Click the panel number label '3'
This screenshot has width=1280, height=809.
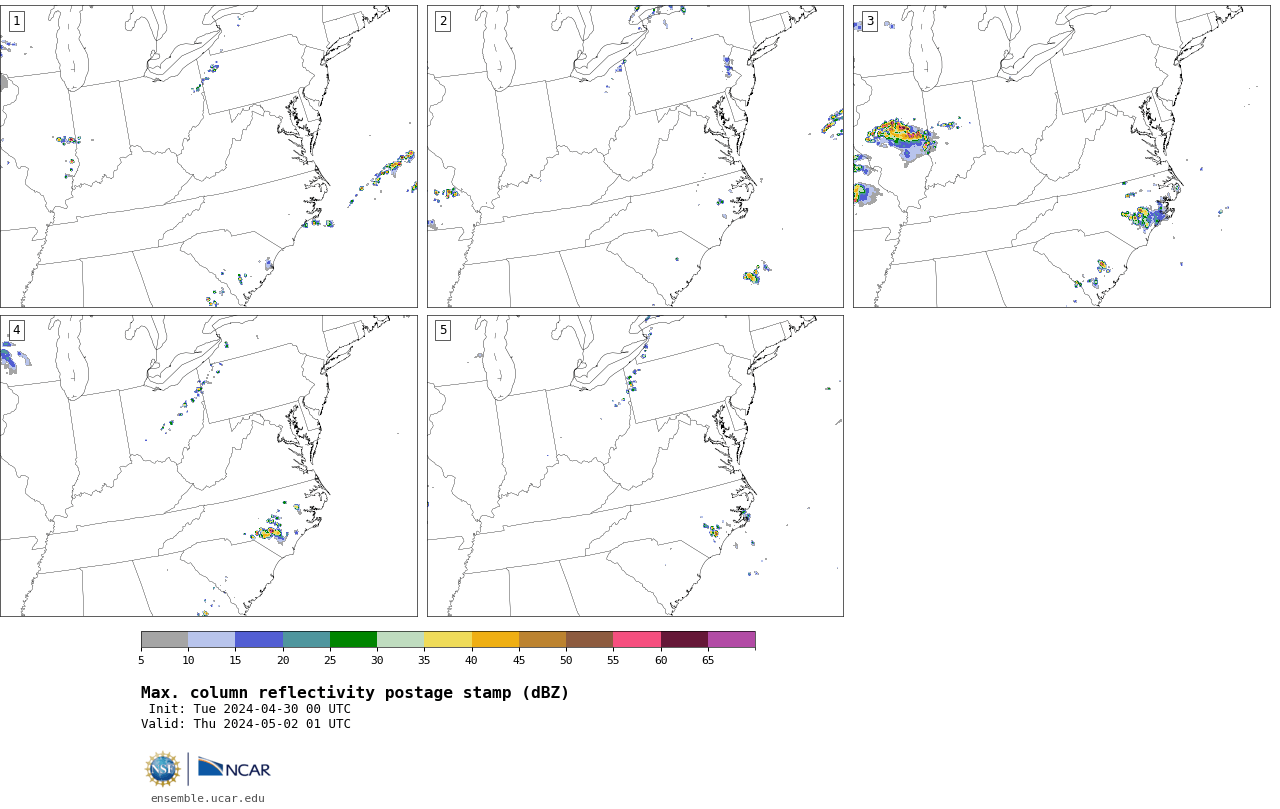click(x=869, y=21)
